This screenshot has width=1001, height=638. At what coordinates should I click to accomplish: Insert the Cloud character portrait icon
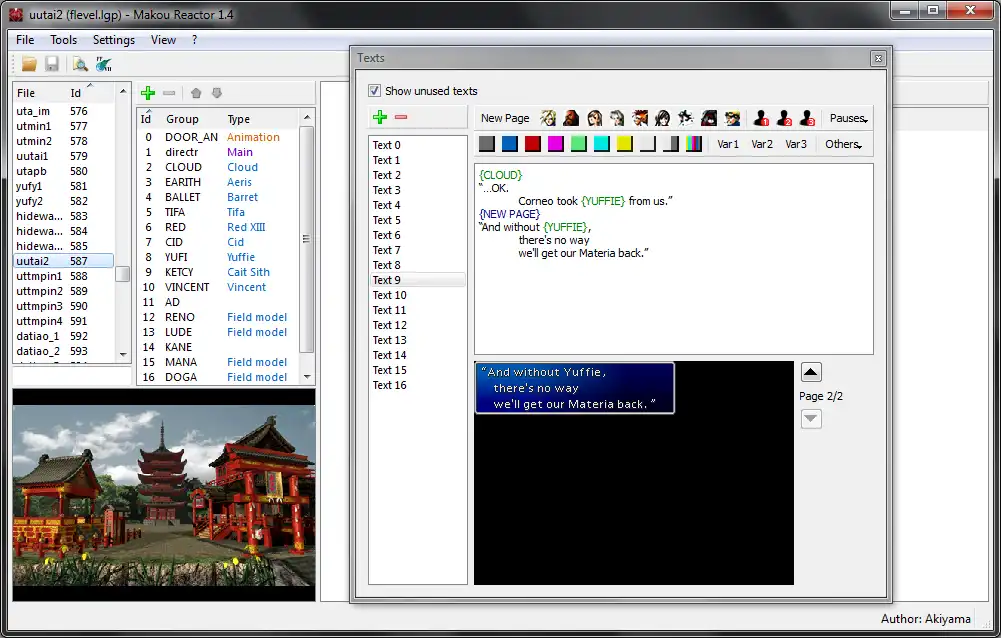549,118
